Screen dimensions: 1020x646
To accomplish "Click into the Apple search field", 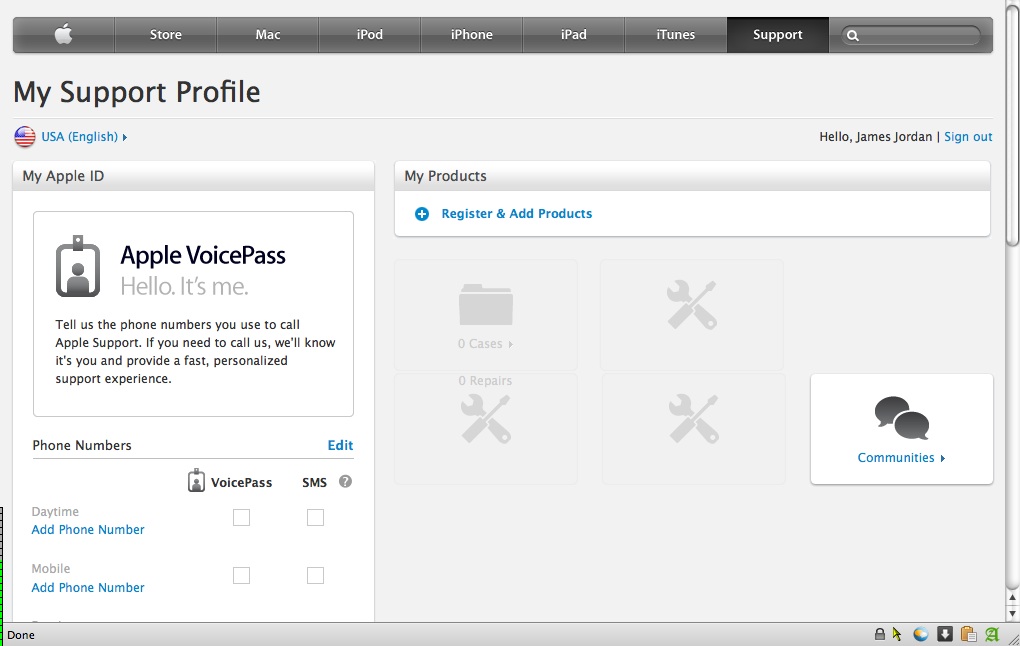I will (911, 36).
